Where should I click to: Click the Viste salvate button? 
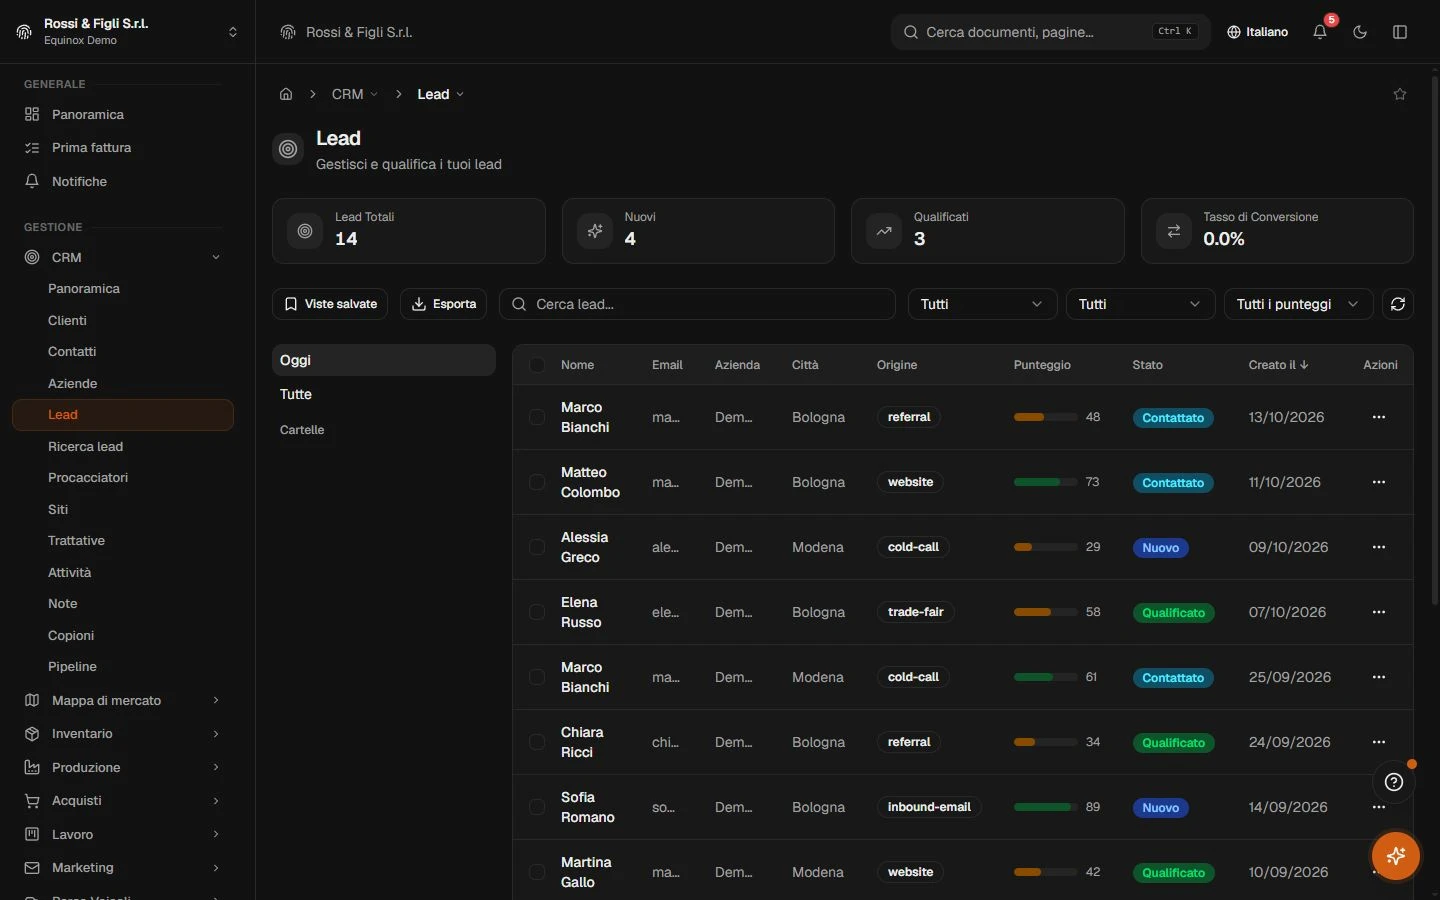click(x=330, y=304)
